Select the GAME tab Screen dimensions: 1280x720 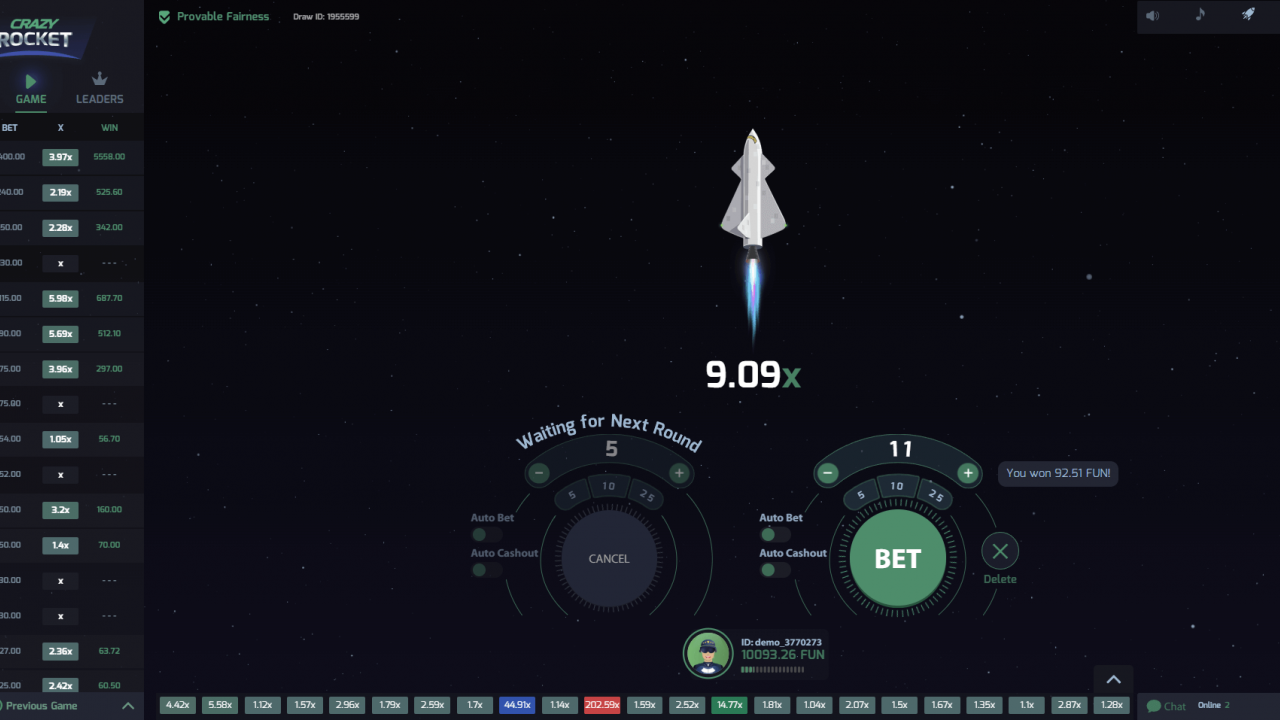(x=31, y=88)
